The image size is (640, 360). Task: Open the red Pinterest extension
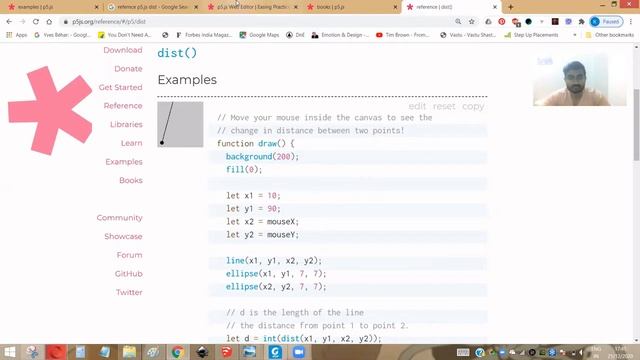pos(502,22)
